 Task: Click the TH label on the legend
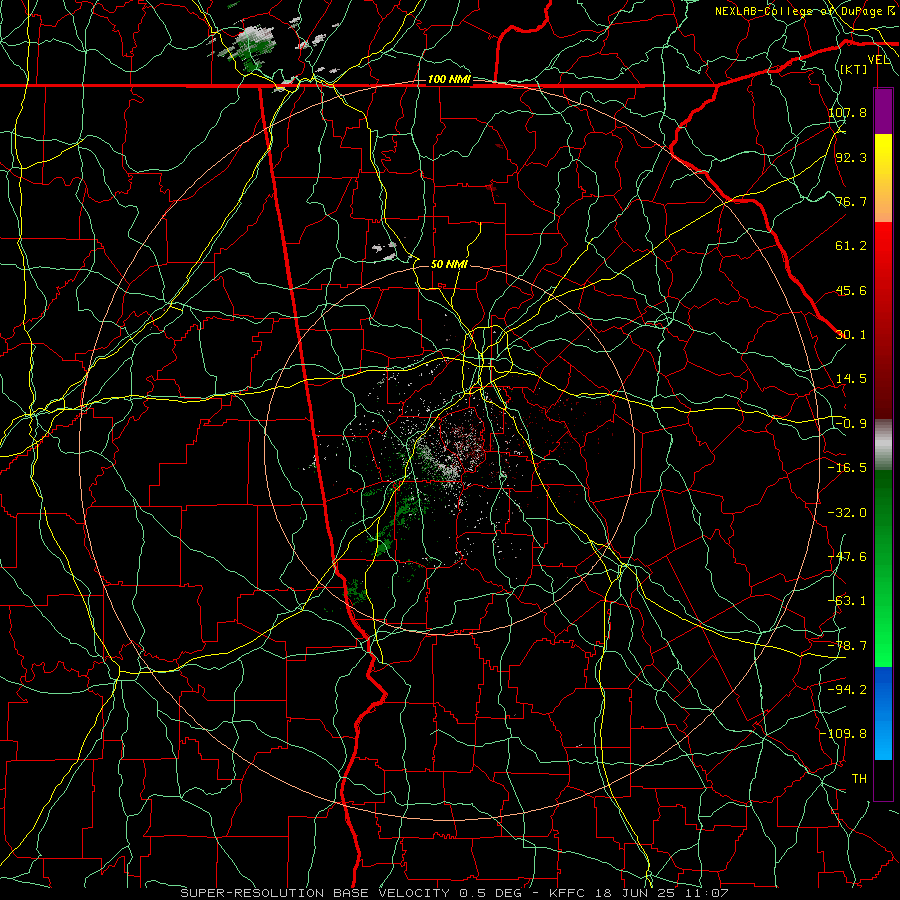[x=859, y=779]
